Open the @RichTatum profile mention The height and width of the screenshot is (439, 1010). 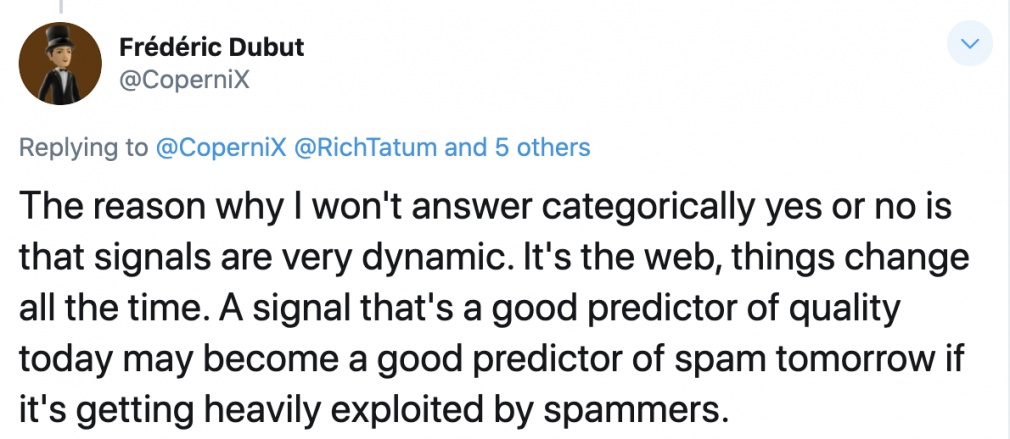click(365, 147)
